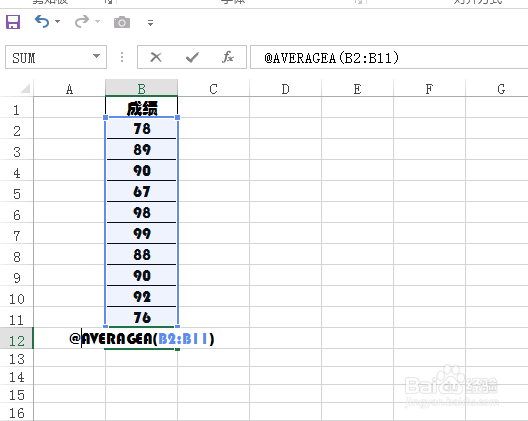Screen dimensions: 528x421
Task: Select column F header
Action: coord(429,89)
